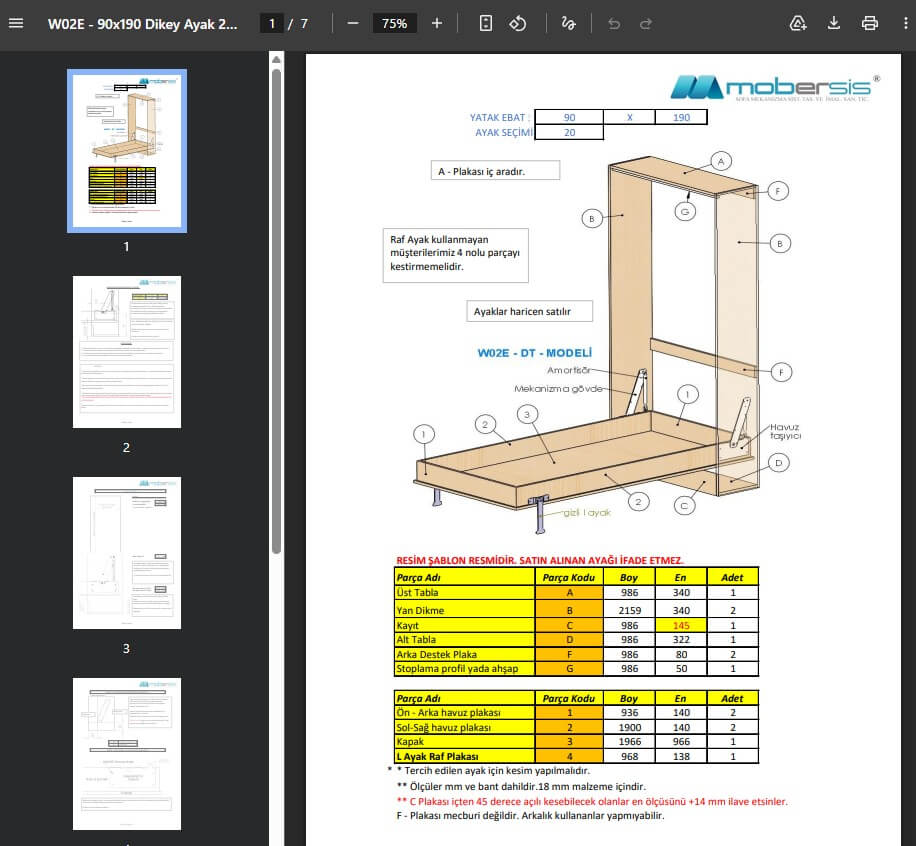Open page 2 thumbnail
The height and width of the screenshot is (846, 916).
127,352
